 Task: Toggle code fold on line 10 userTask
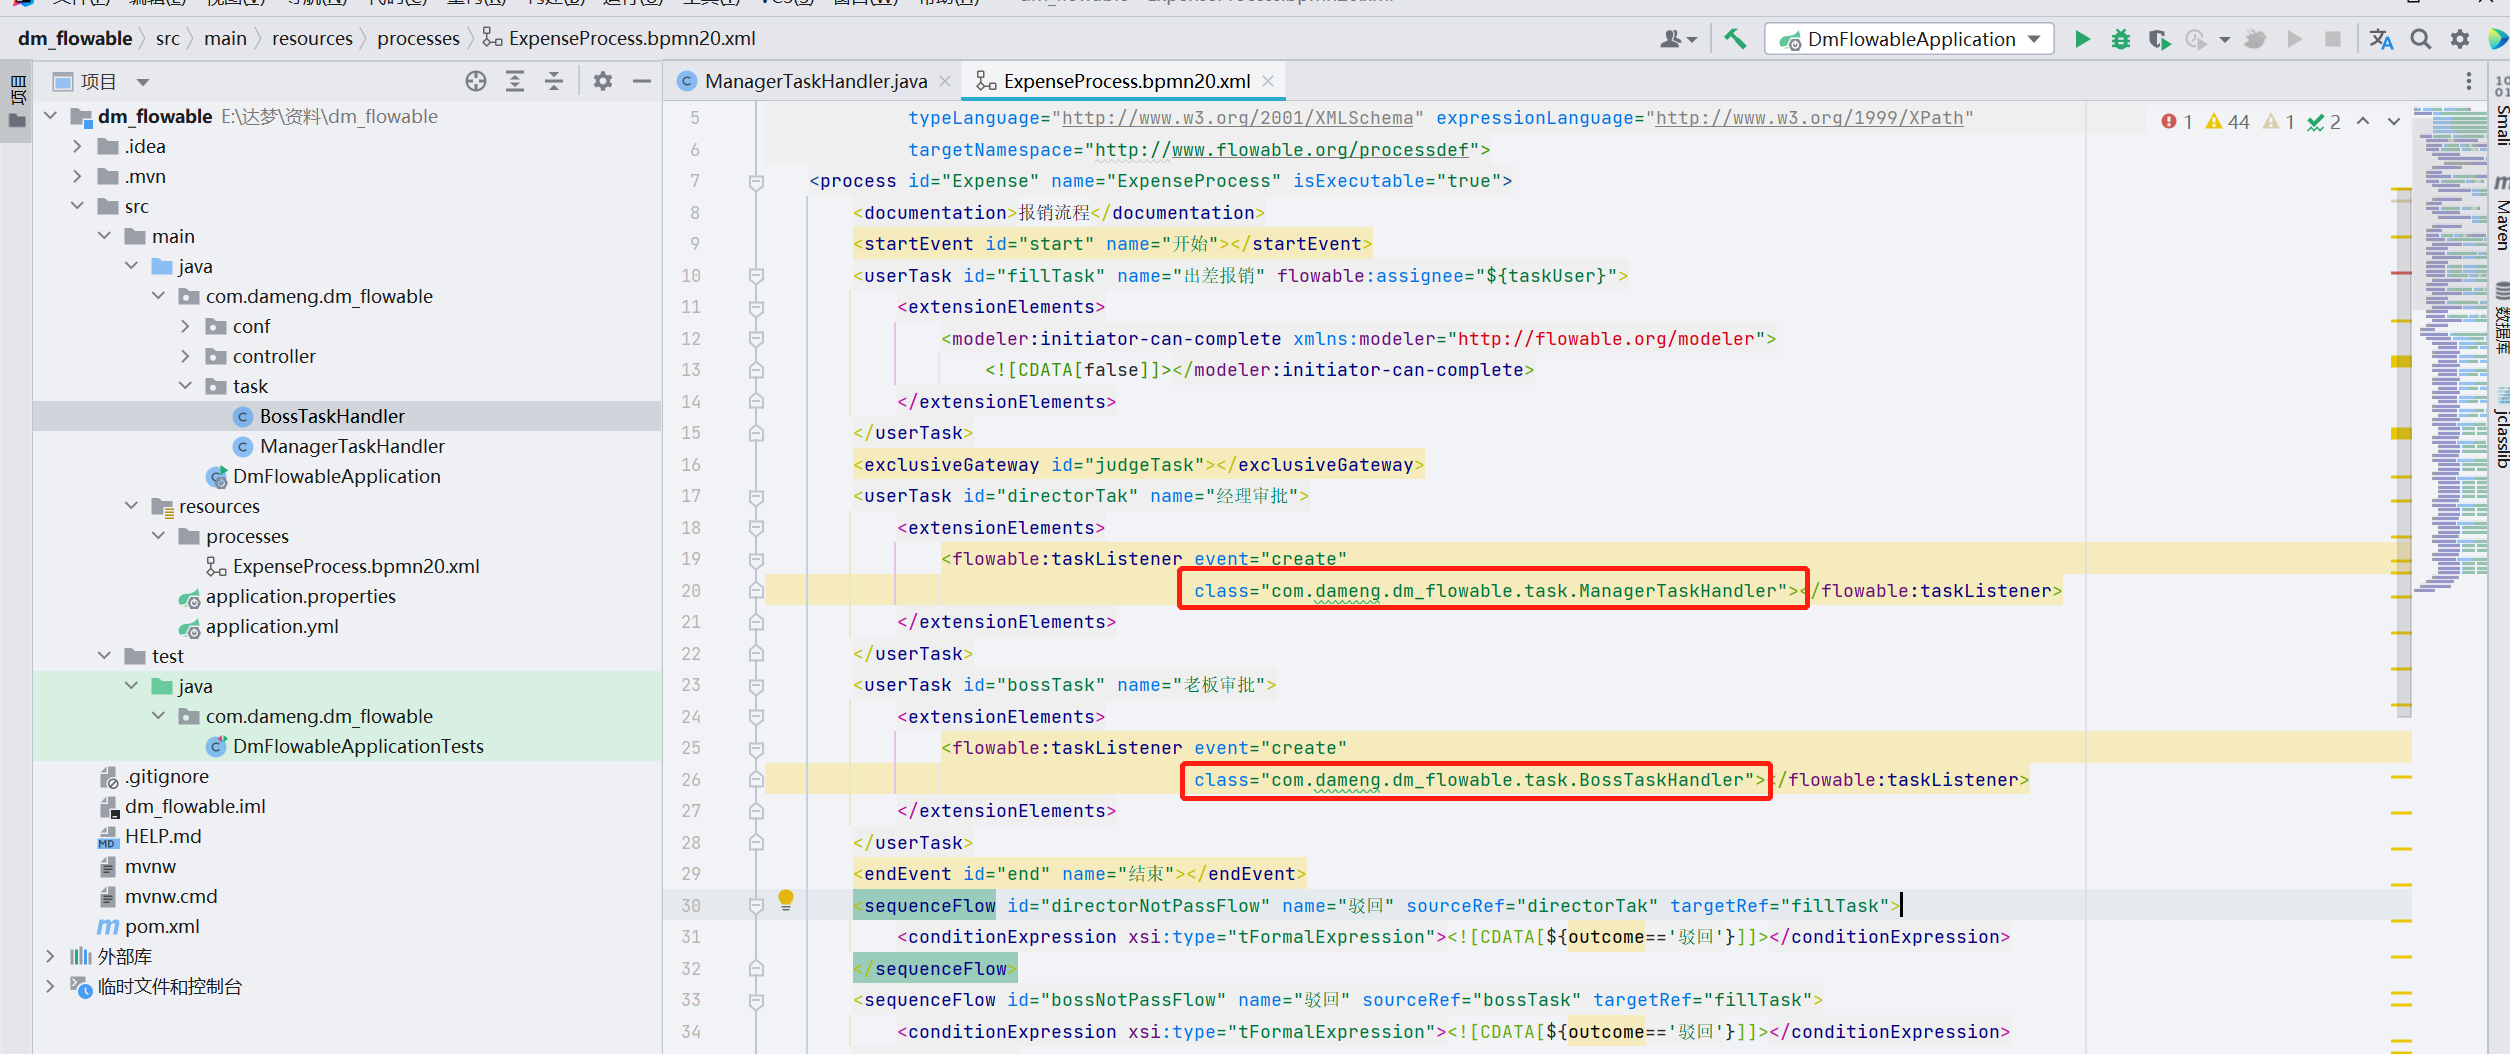(756, 276)
